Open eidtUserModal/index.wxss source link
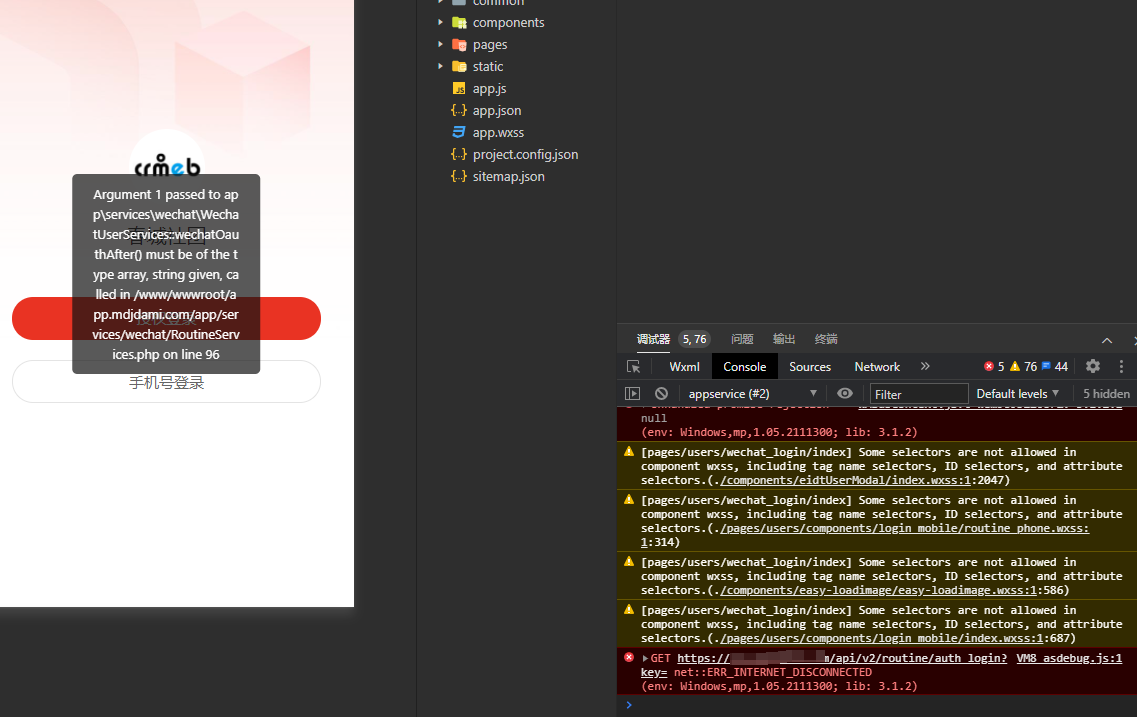This screenshot has height=717, width=1137. click(845, 480)
